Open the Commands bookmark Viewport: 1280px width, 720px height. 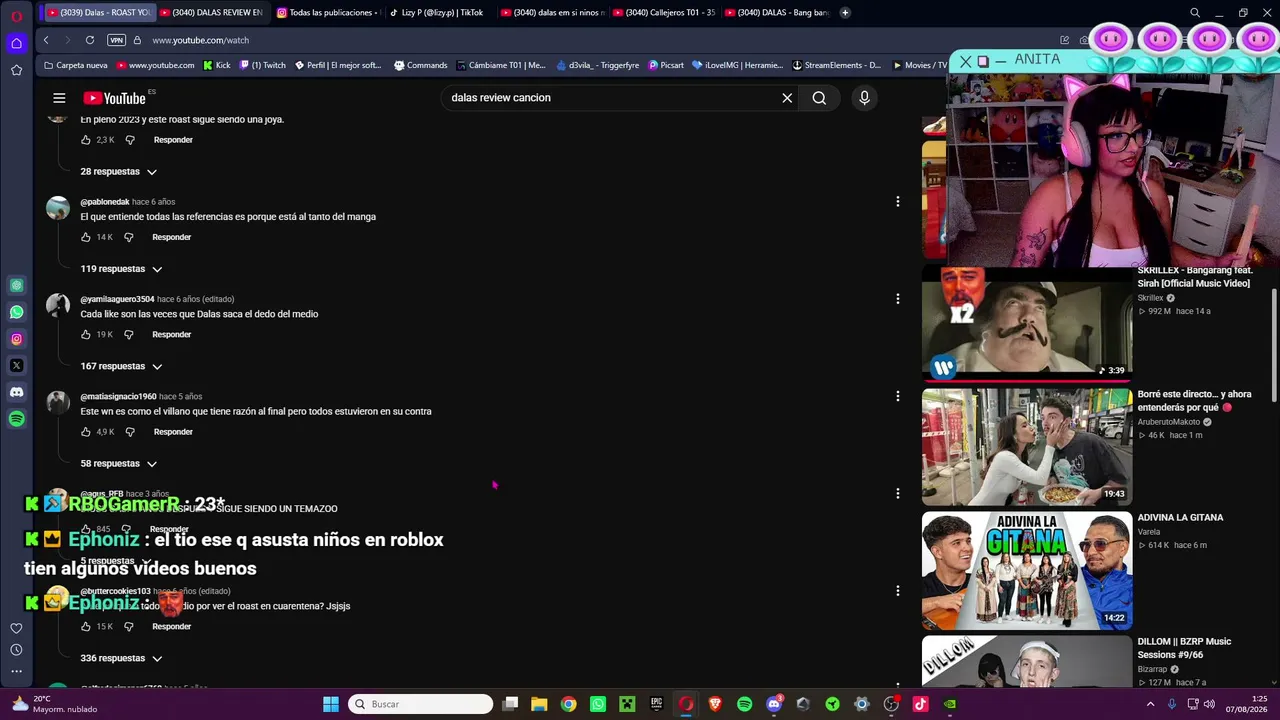[x=421, y=65]
